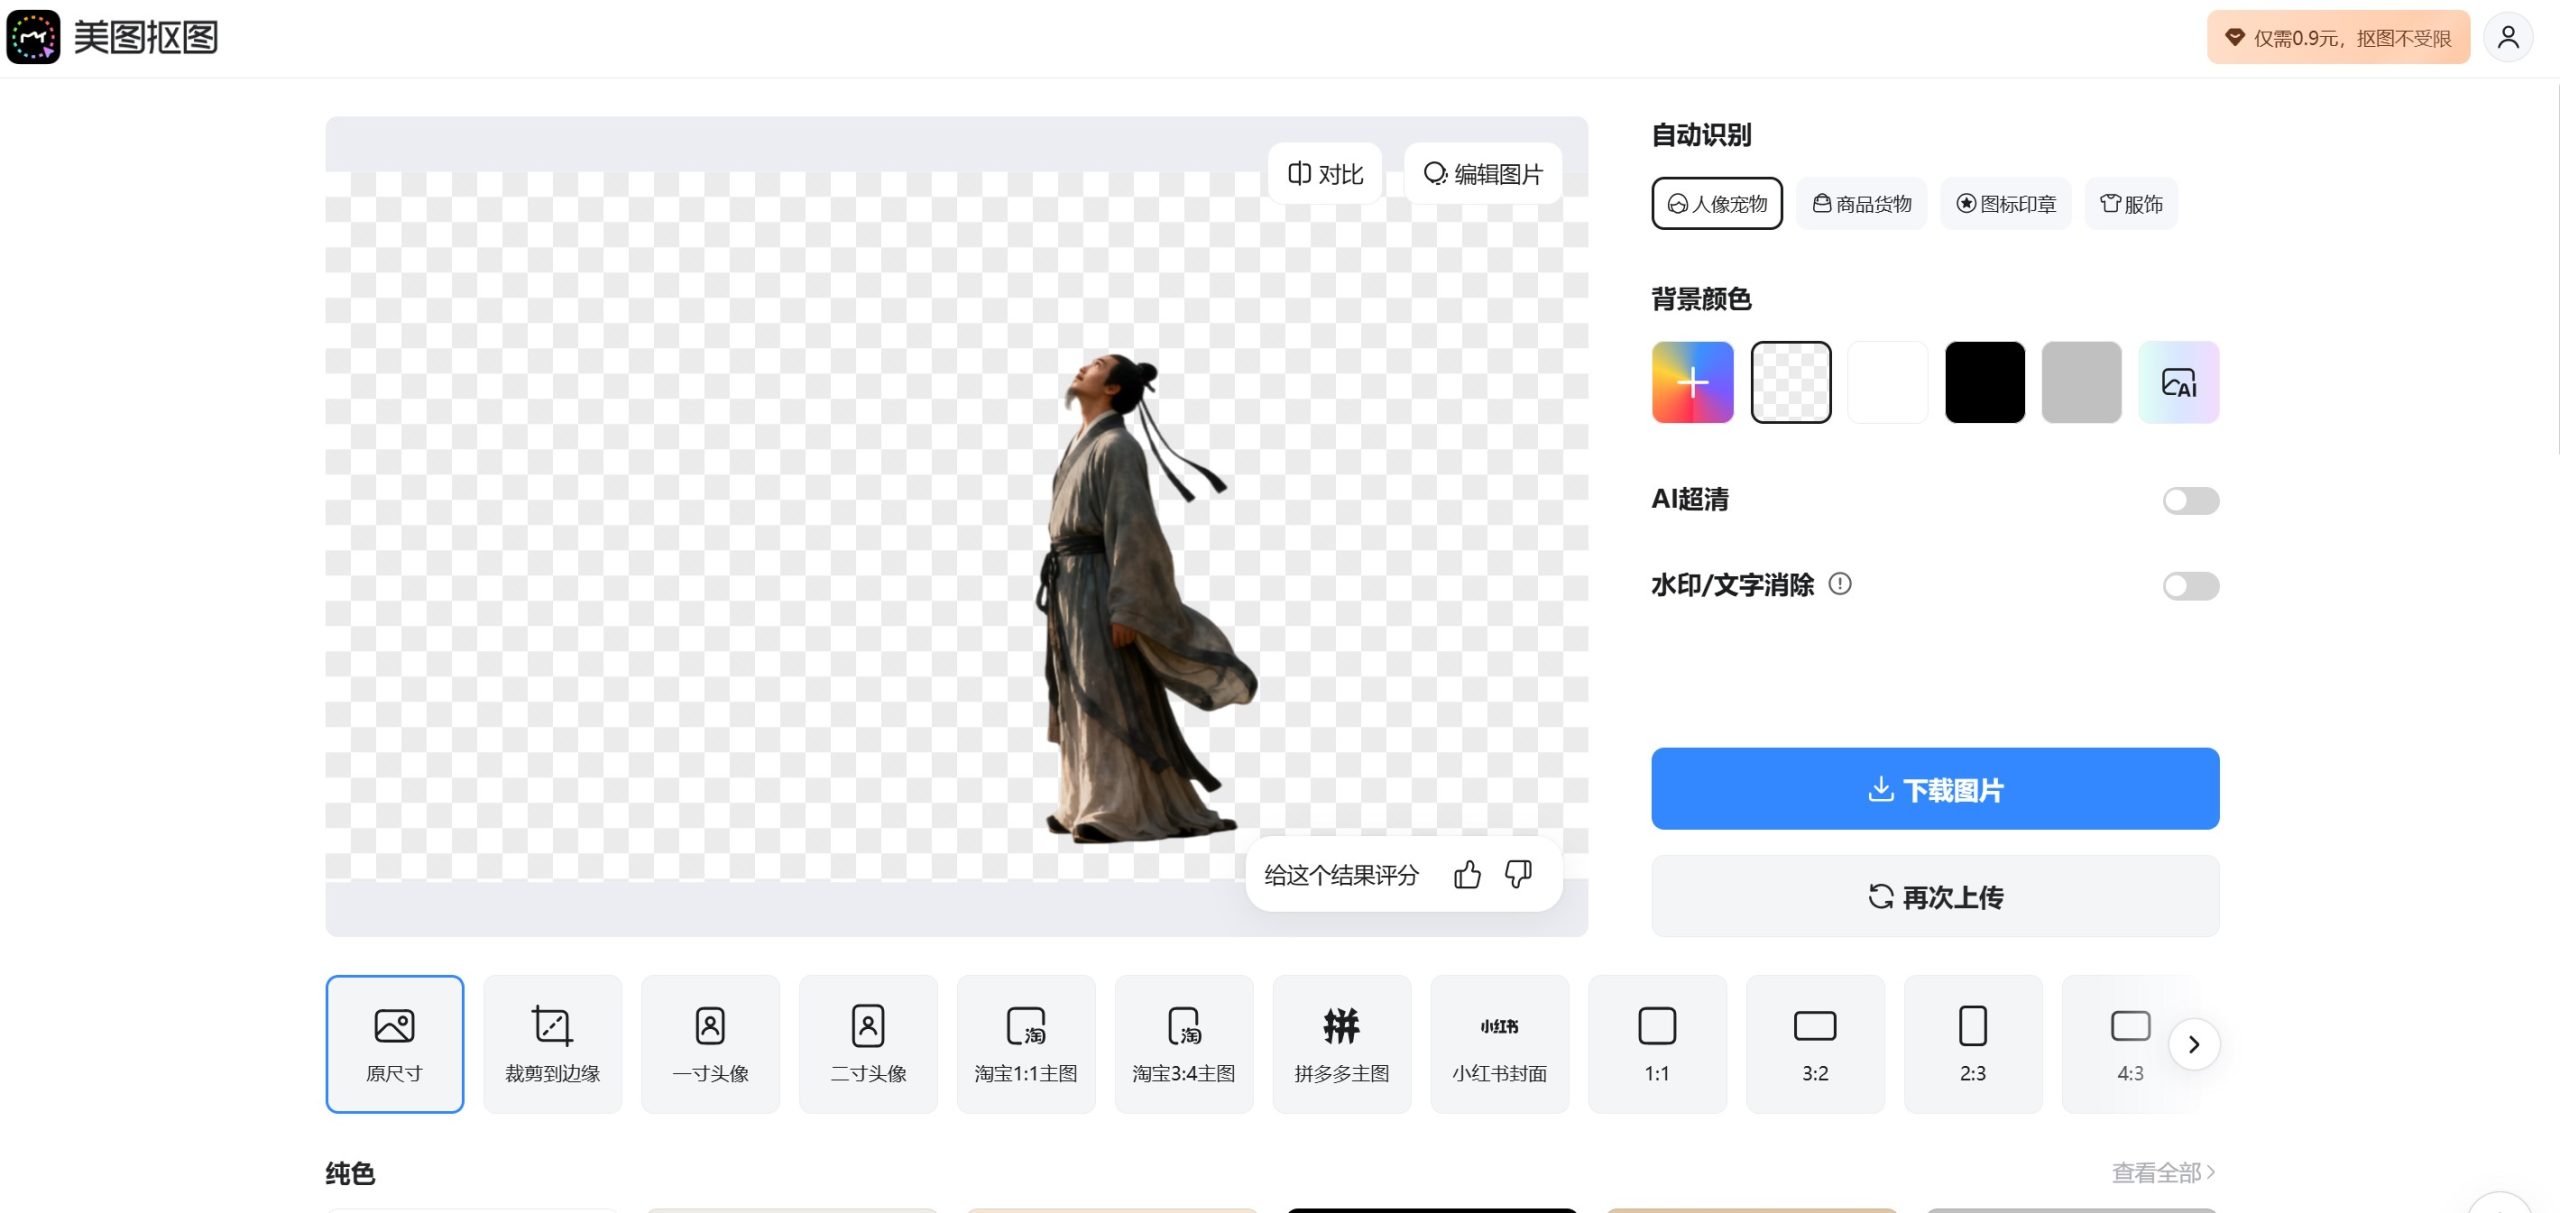
Task: Choose the black background swatch
Action: 1984,381
